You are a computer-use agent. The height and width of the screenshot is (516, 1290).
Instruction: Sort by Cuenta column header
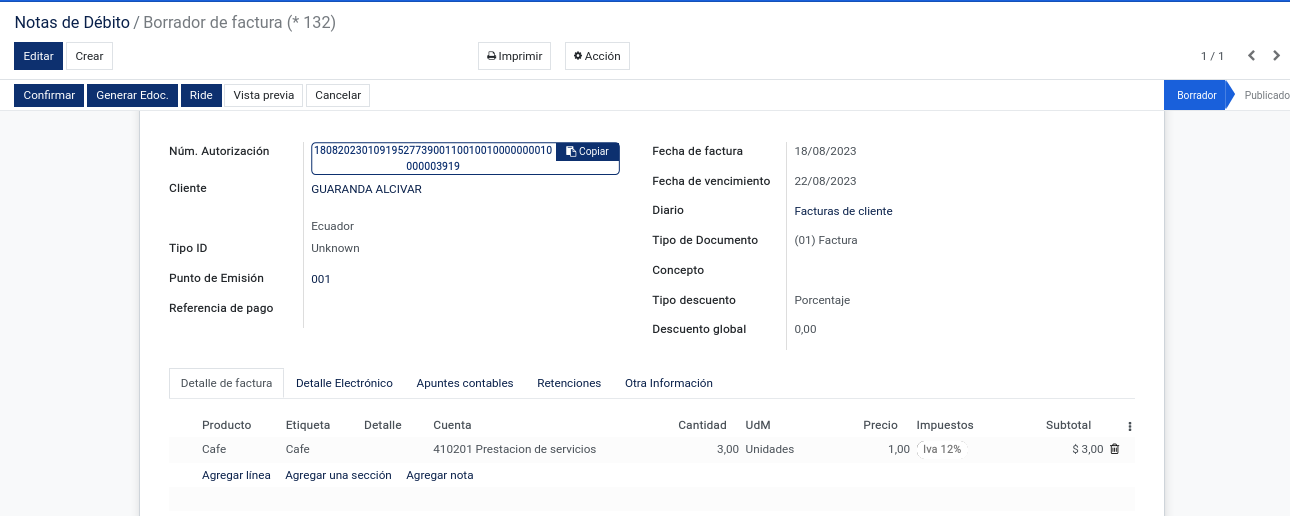(x=452, y=425)
